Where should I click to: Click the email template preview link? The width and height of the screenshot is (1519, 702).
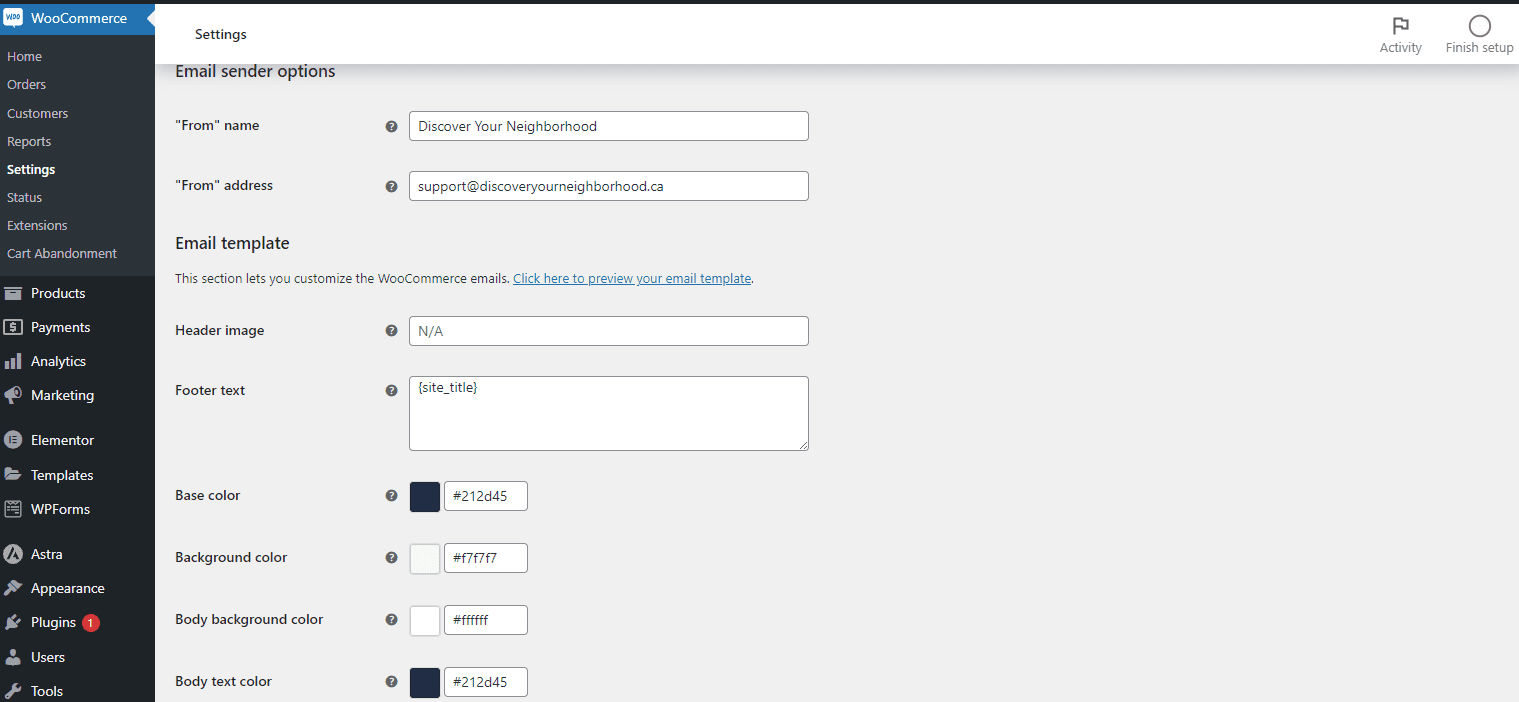tap(631, 279)
